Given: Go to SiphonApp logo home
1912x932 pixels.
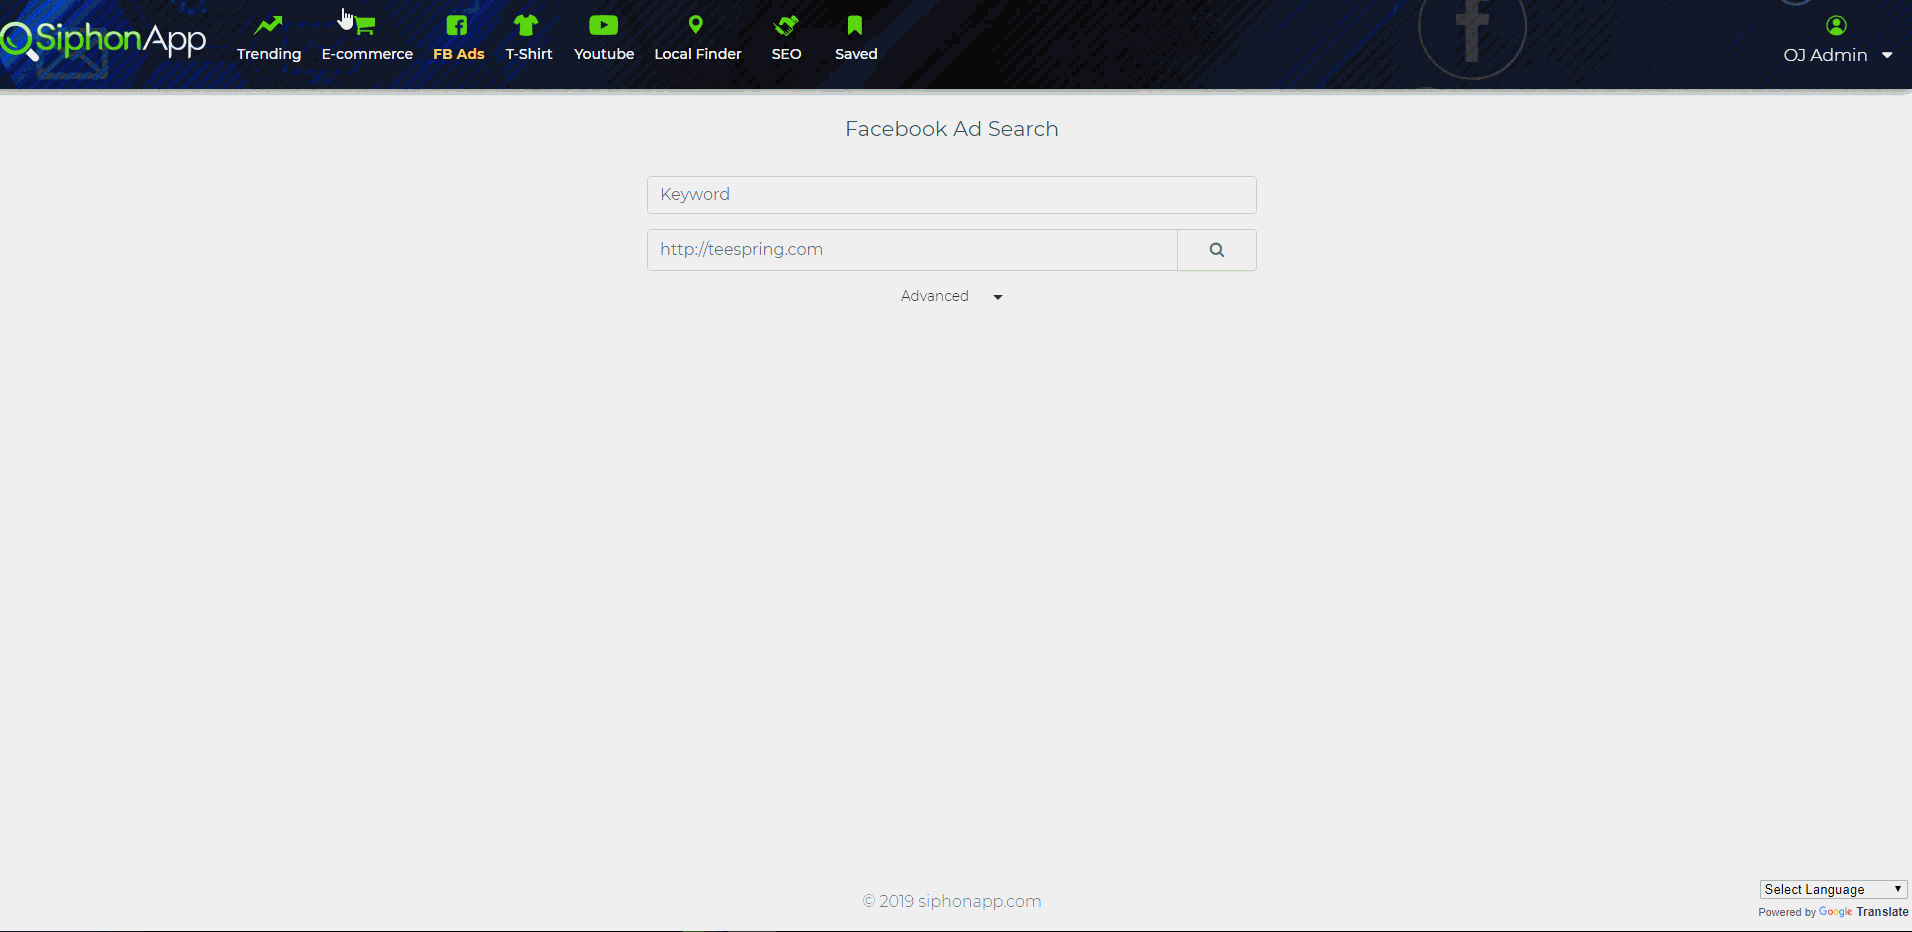Looking at the screenshot, I should click(x=103, y=40).
